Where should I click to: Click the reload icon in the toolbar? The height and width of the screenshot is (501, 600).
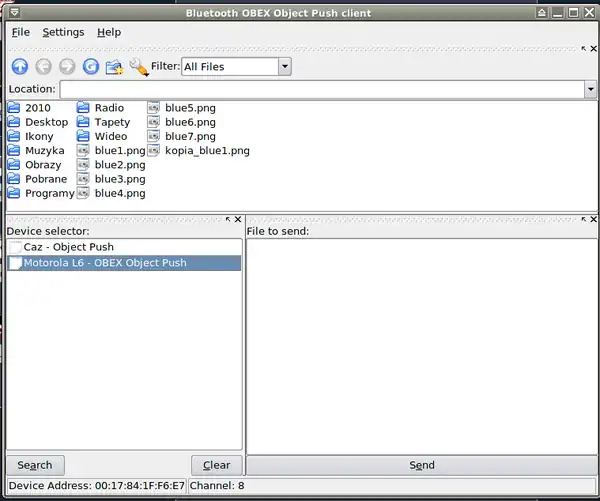(x=91, y=67)
